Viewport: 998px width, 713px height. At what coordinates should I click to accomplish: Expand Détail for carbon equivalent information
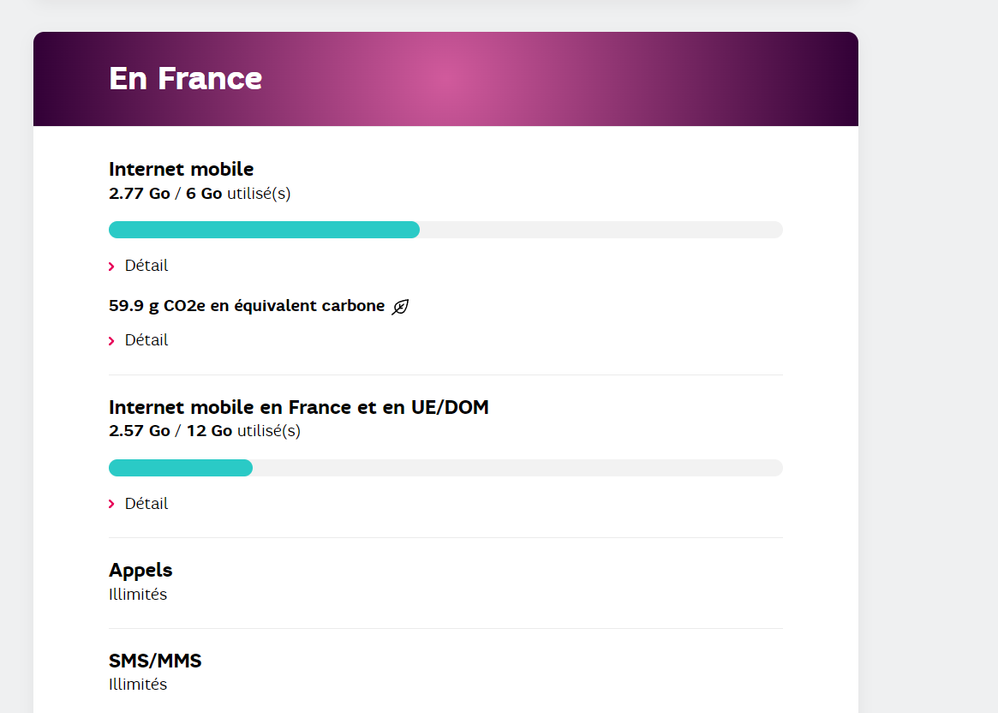click(x=146, y=340)
